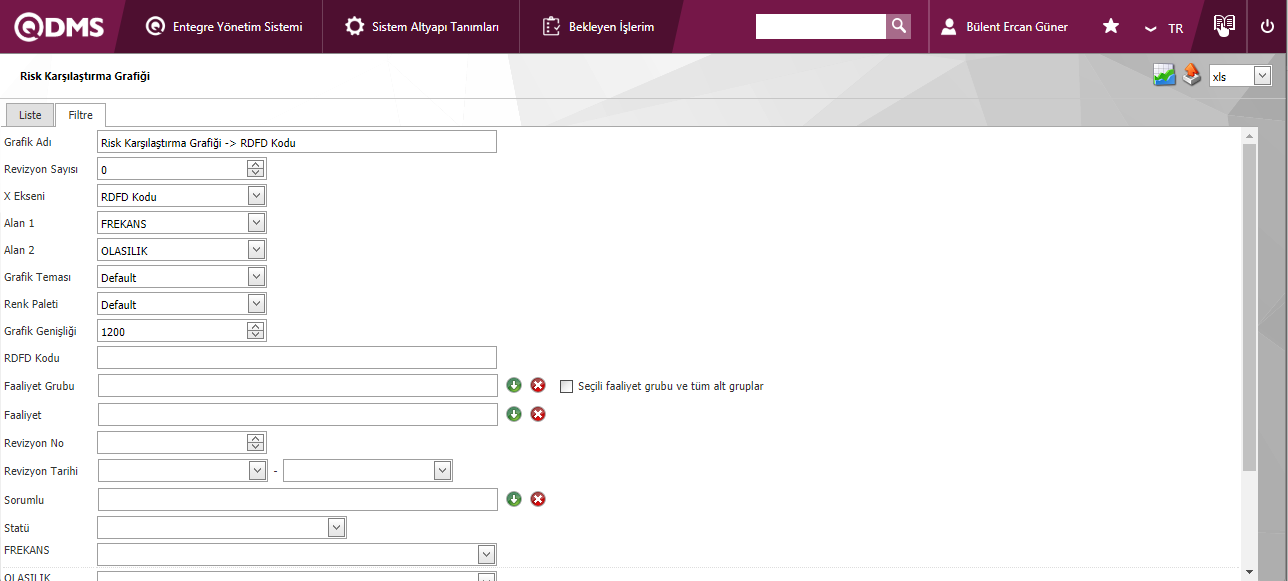Click the power logout icon
Viewport: 1288px width, 581px height.
click(1267, 27)
